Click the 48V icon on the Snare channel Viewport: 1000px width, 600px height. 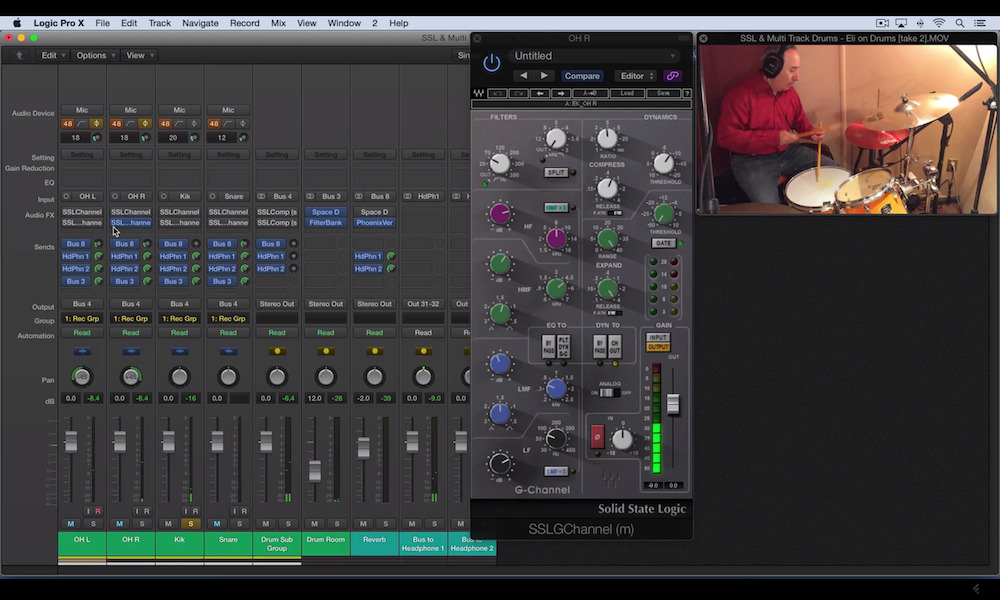tap(214, 124)
